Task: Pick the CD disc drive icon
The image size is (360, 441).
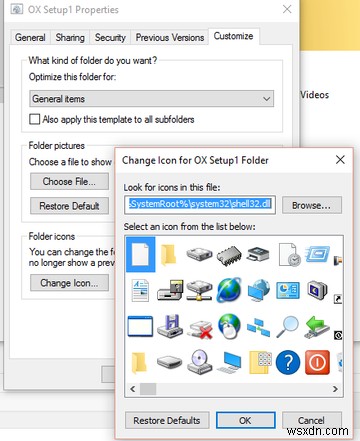Action: coord(200,362)
